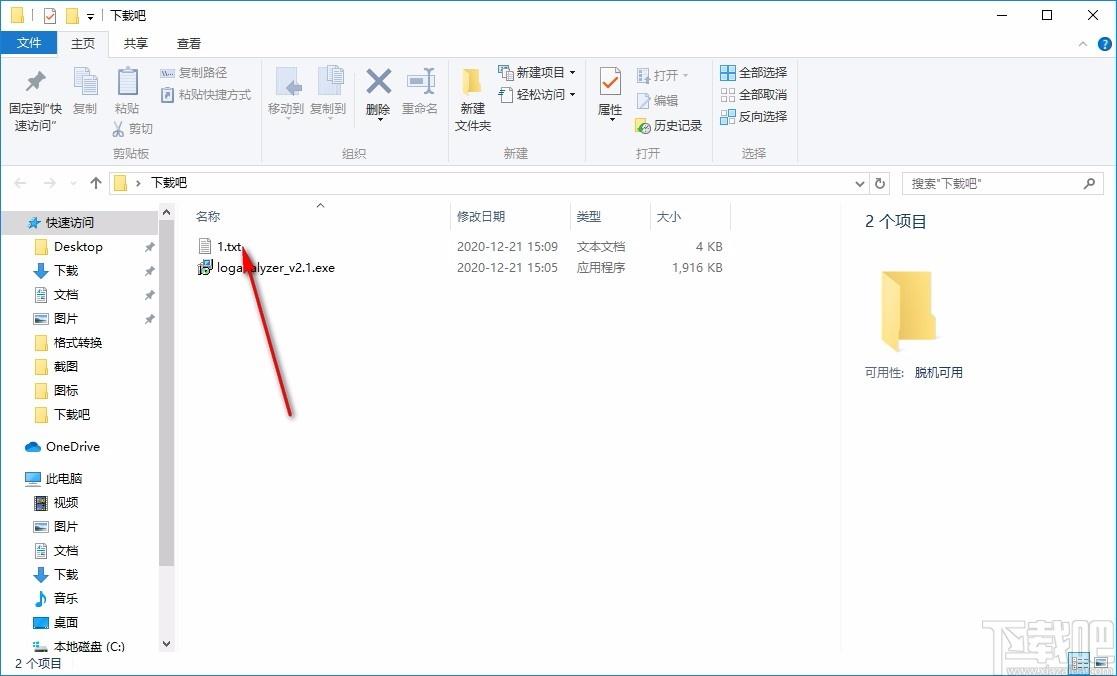Open OneDrive in the sidebar

tap(73, 447)
